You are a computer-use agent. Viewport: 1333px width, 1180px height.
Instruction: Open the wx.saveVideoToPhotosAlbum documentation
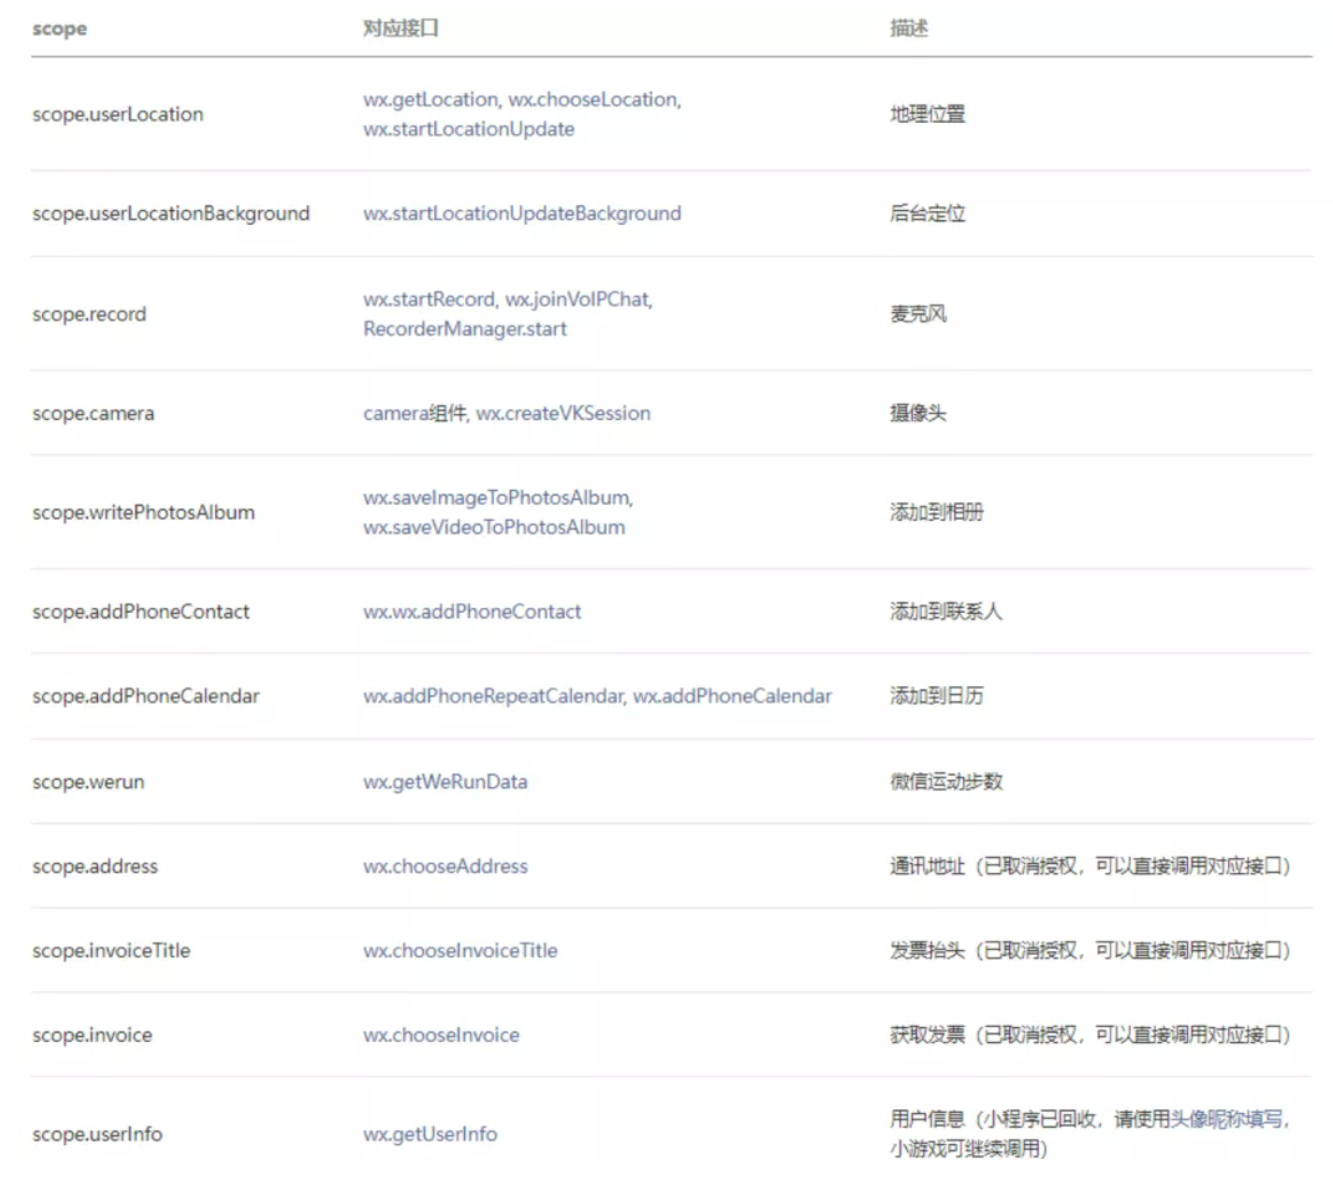(492, 527)
